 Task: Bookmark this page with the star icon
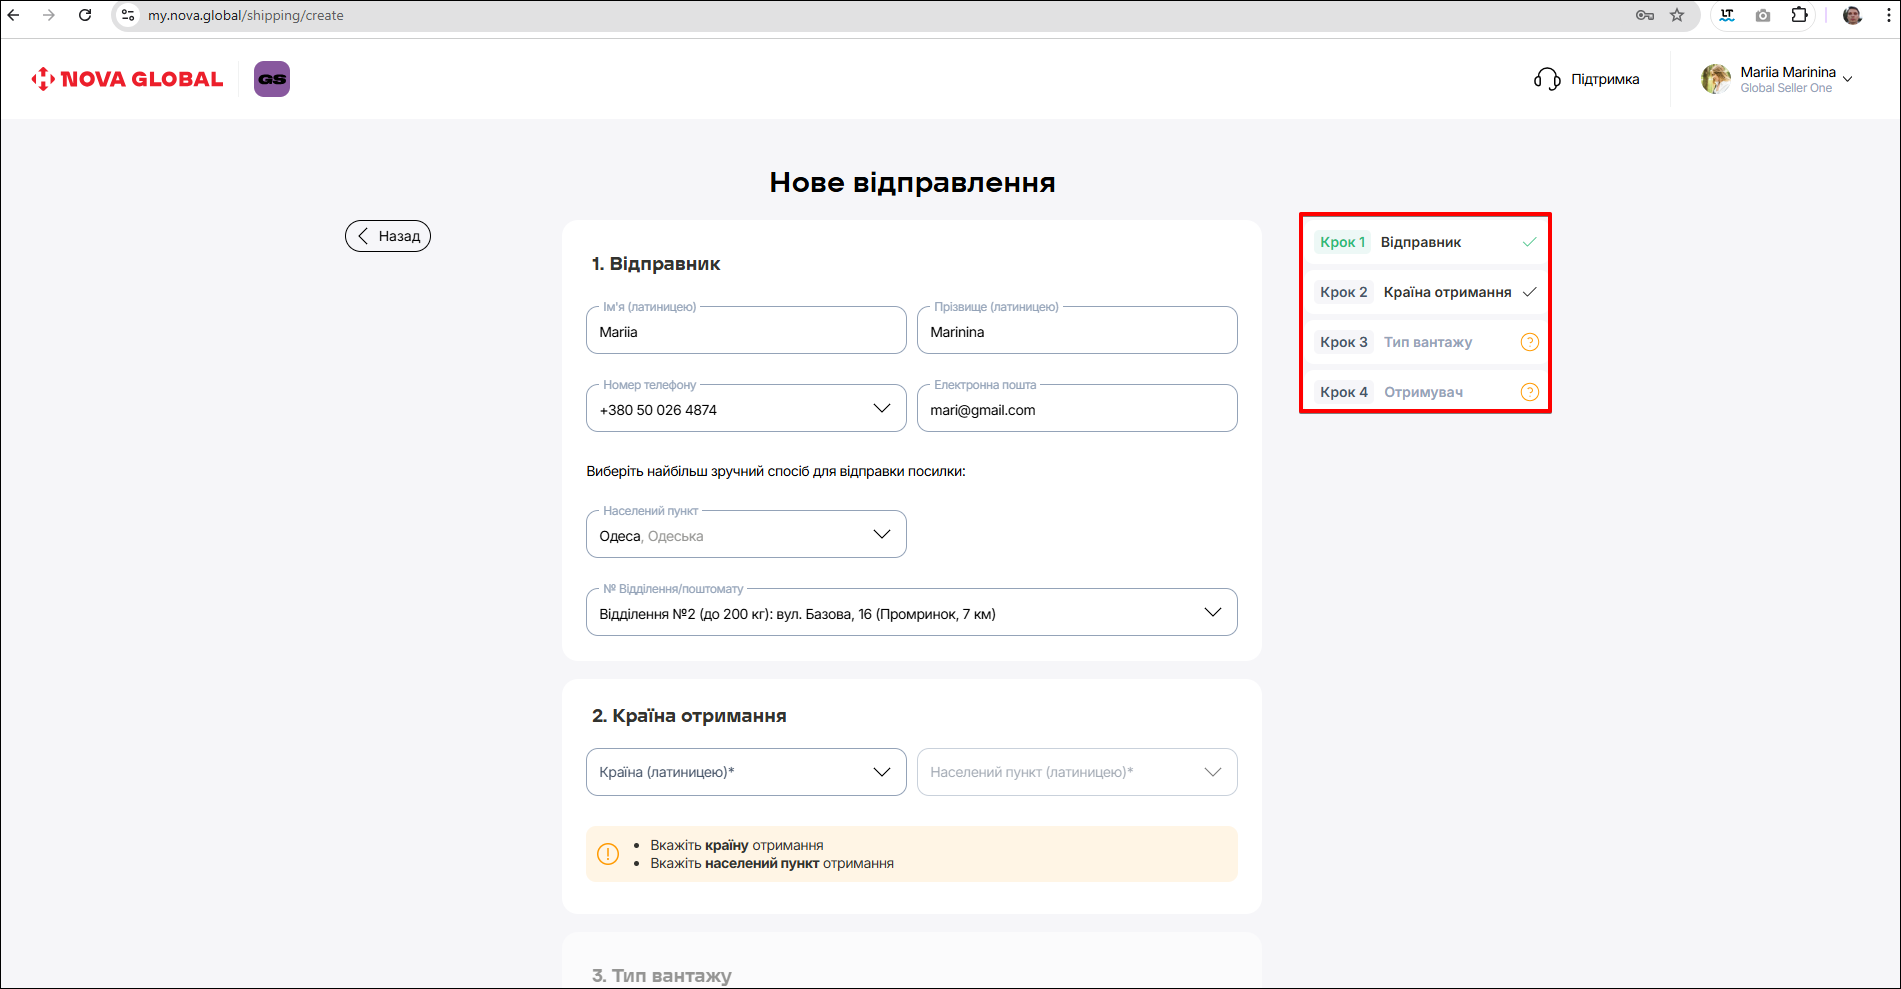1677,15
